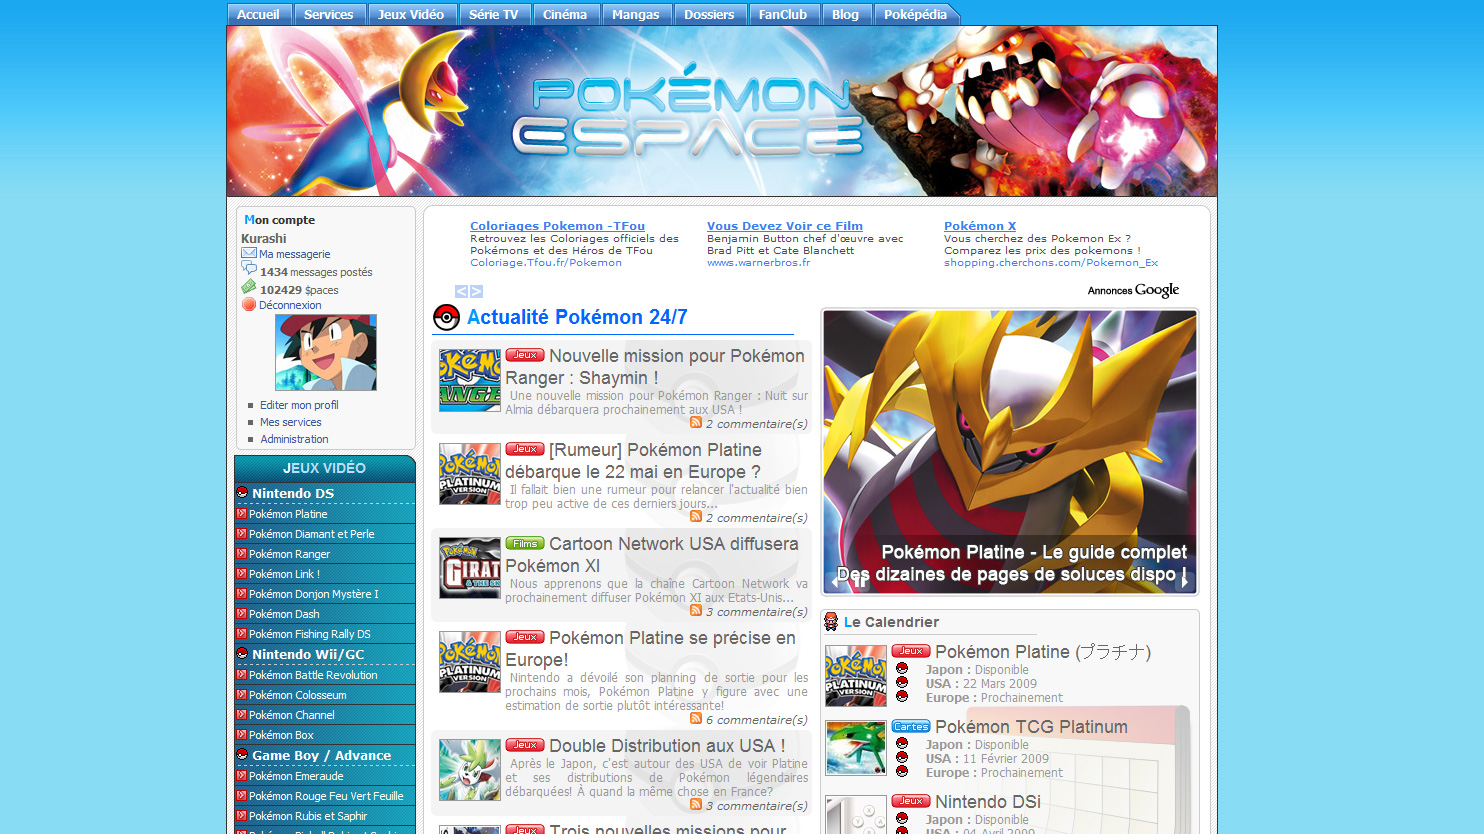The image size is (1484, 834).
Task: Click the Pokéball icon next to Nintendo DS
Action: [242, 492]
